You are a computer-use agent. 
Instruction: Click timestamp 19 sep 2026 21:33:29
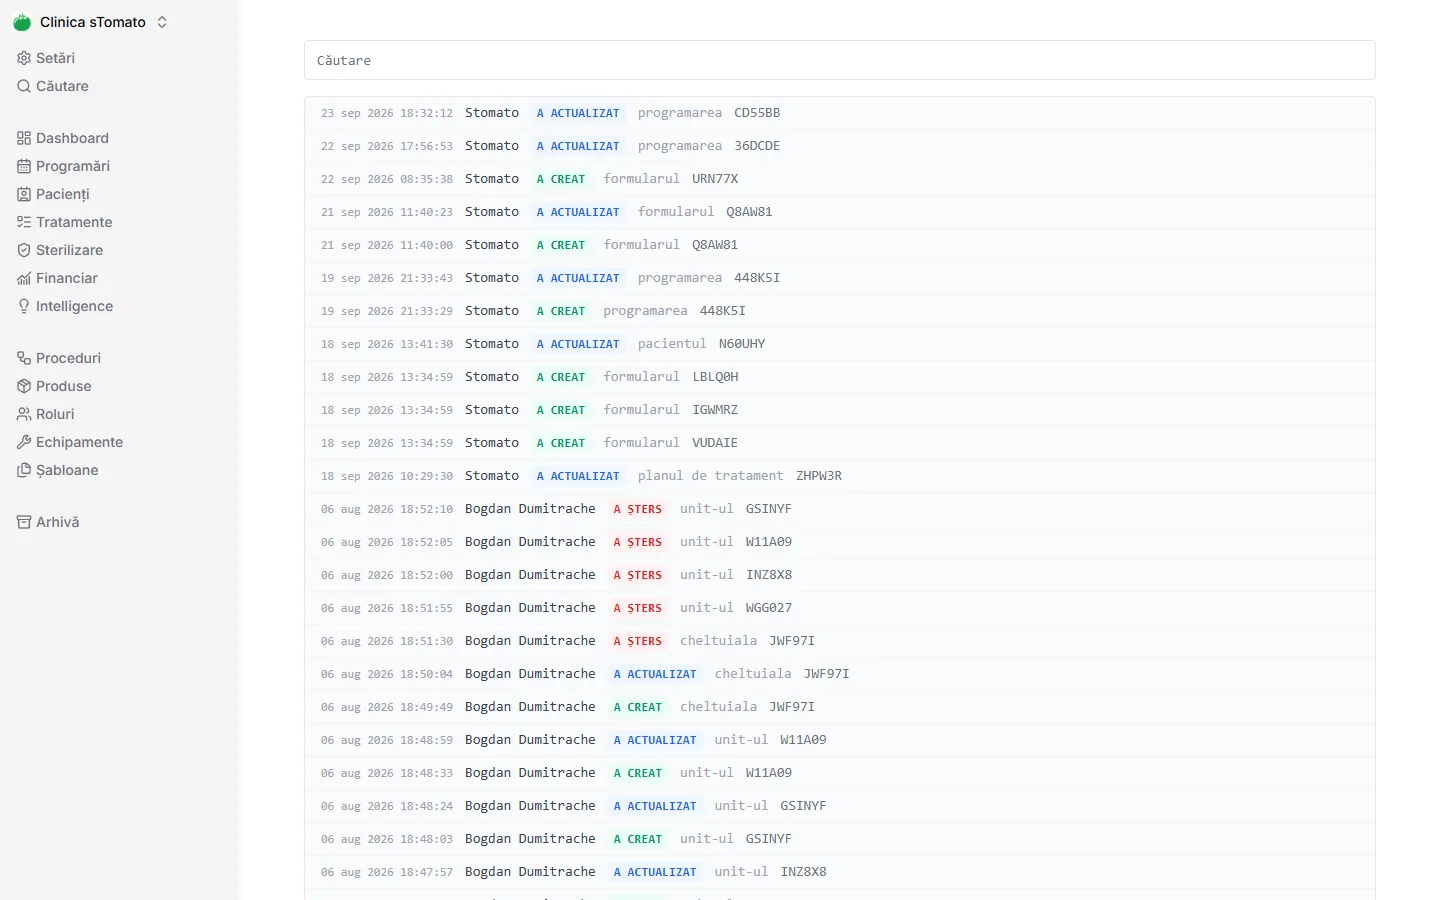tap(387, 311)
